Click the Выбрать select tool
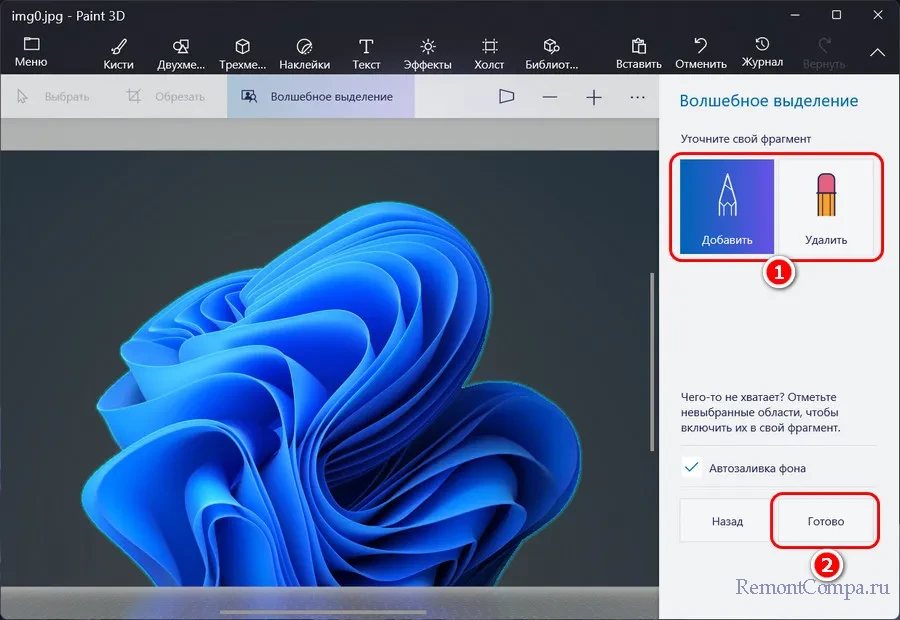 click(x=53, y=96)
